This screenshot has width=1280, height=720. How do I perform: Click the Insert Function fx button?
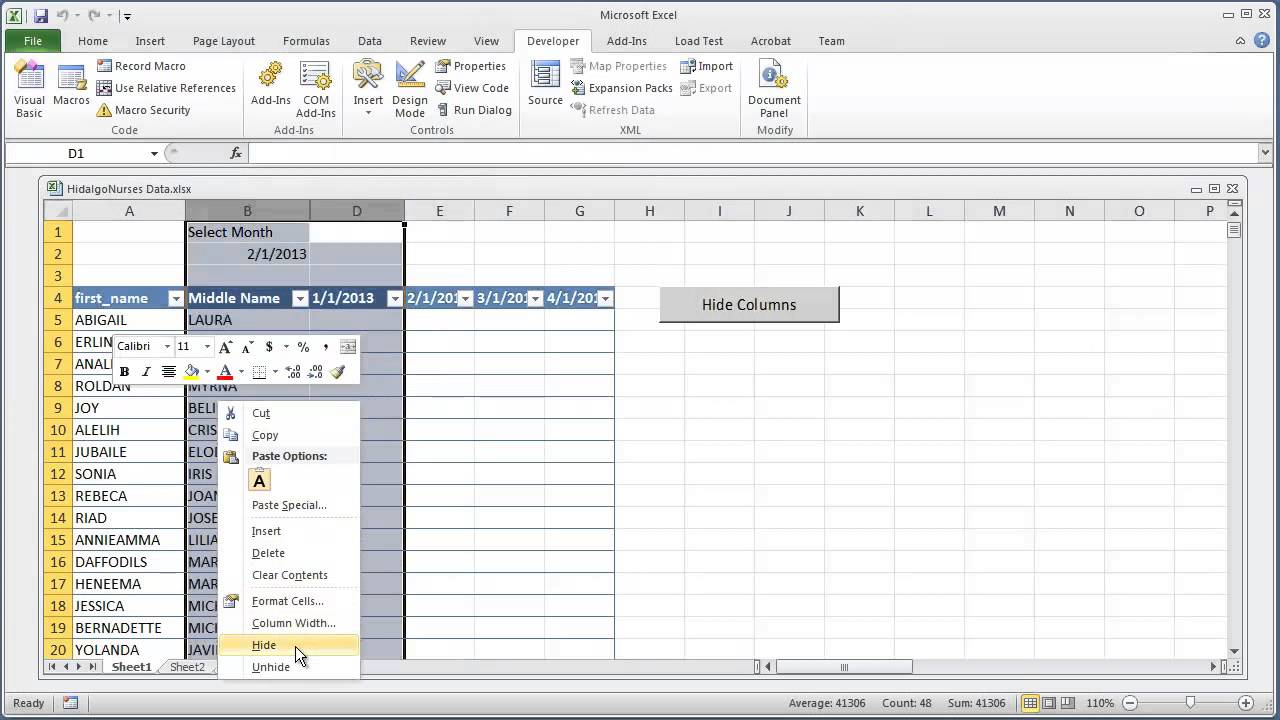pyautogui.click(x=236, y=153)
